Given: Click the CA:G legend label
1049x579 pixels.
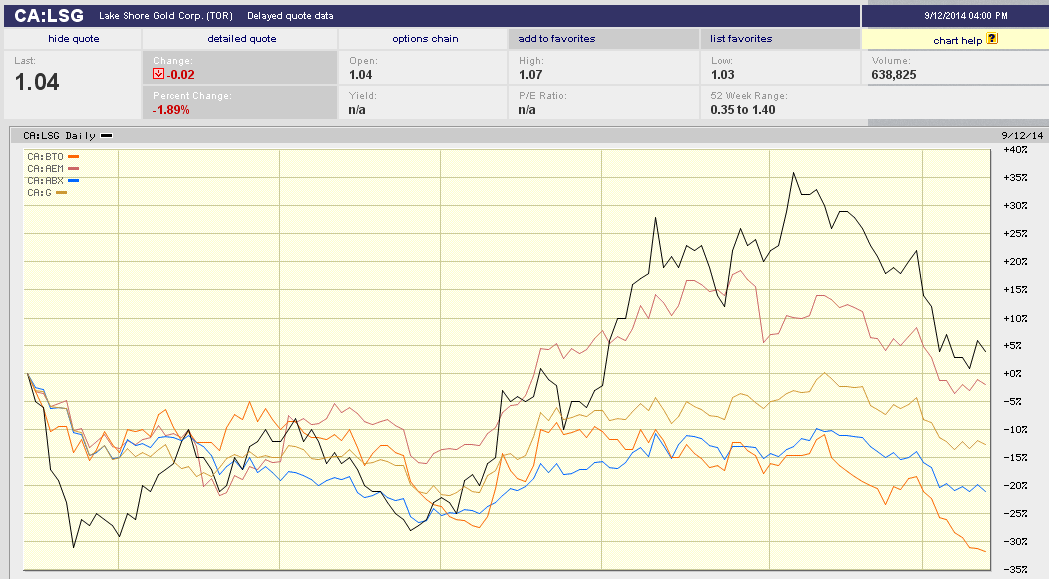Looking at the screenshot, I should pyautogui.click(x=39, y=193).
